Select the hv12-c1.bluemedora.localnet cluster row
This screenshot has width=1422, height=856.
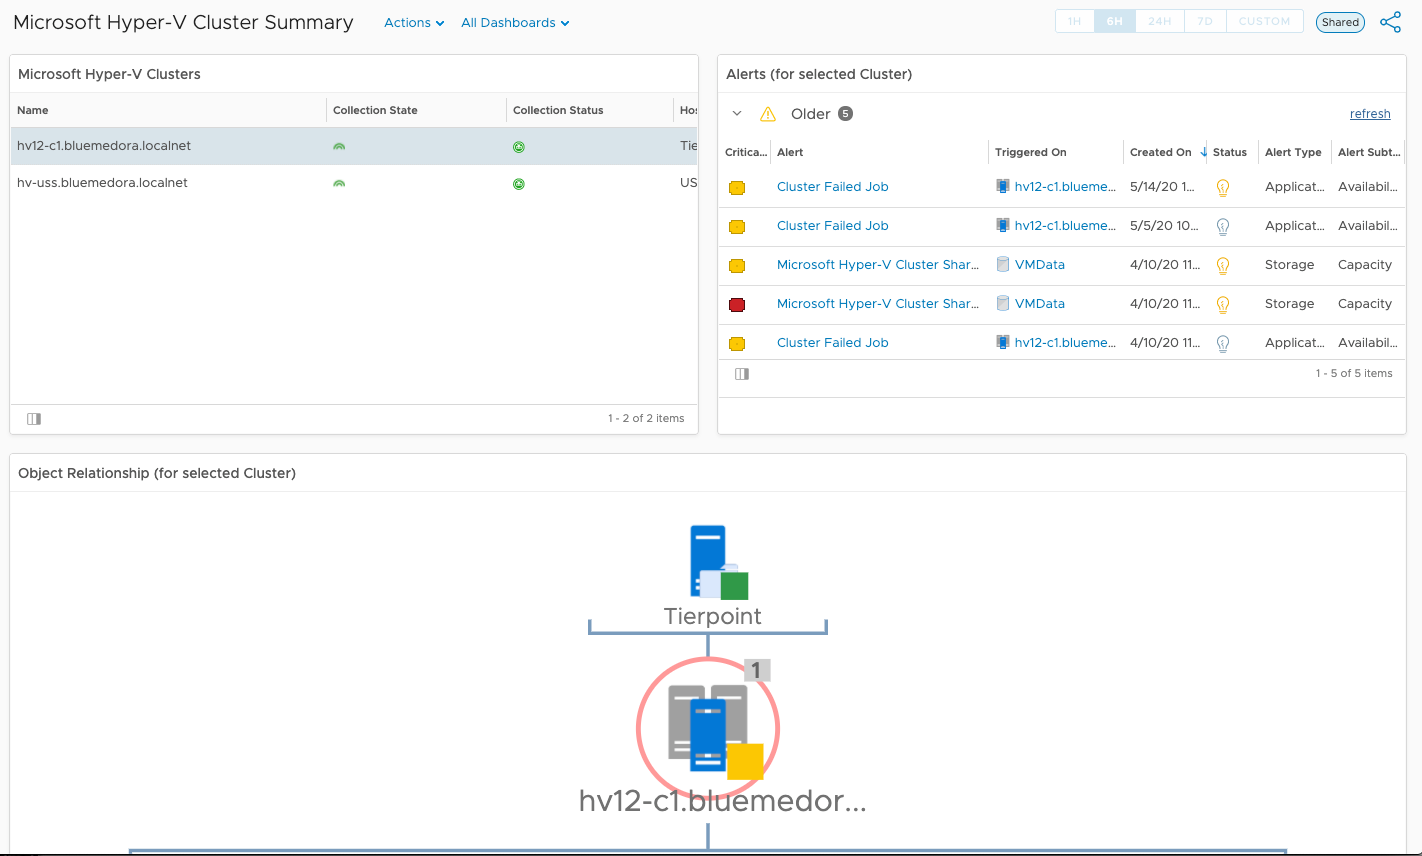(354, 146)
